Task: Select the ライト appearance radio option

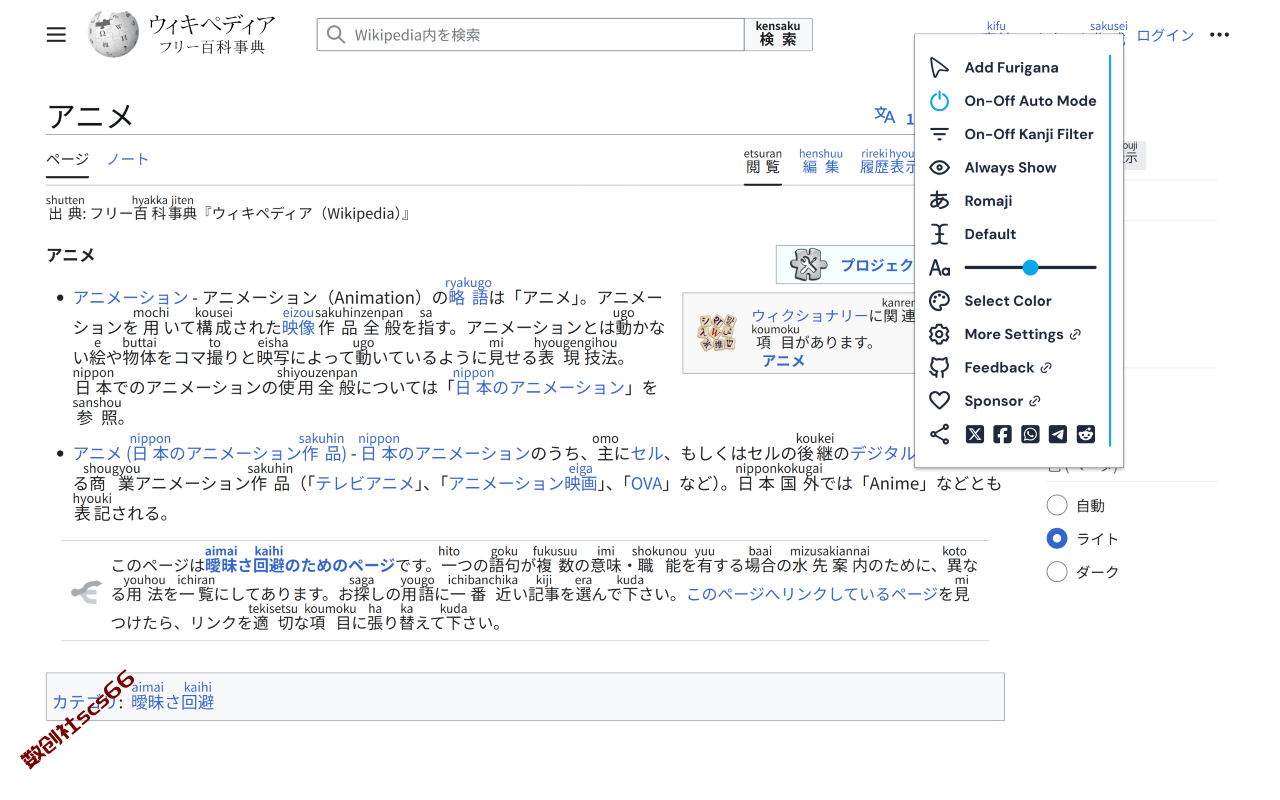Action: point(1057,538)
